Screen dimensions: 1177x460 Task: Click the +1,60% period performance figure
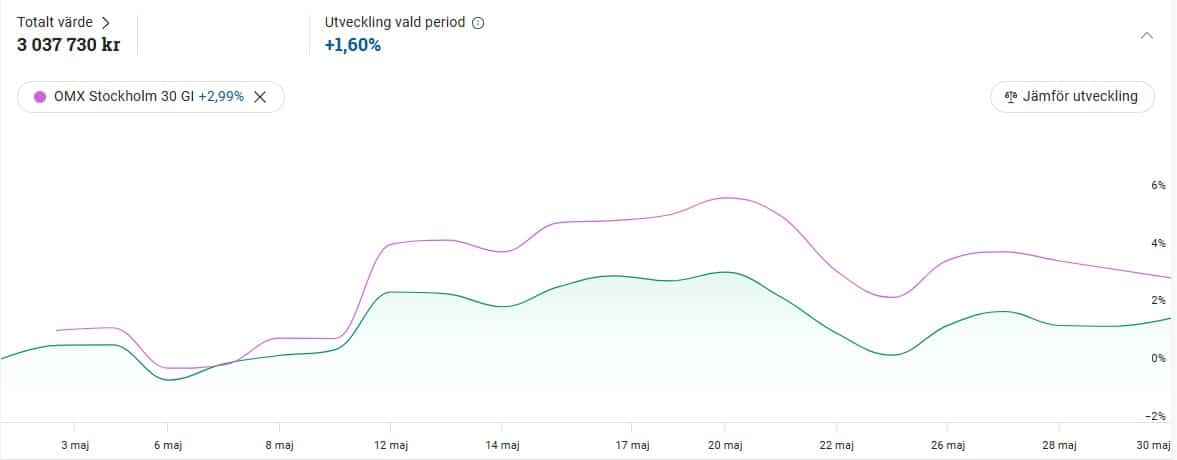pyautogui.click(x=352, y=45)
